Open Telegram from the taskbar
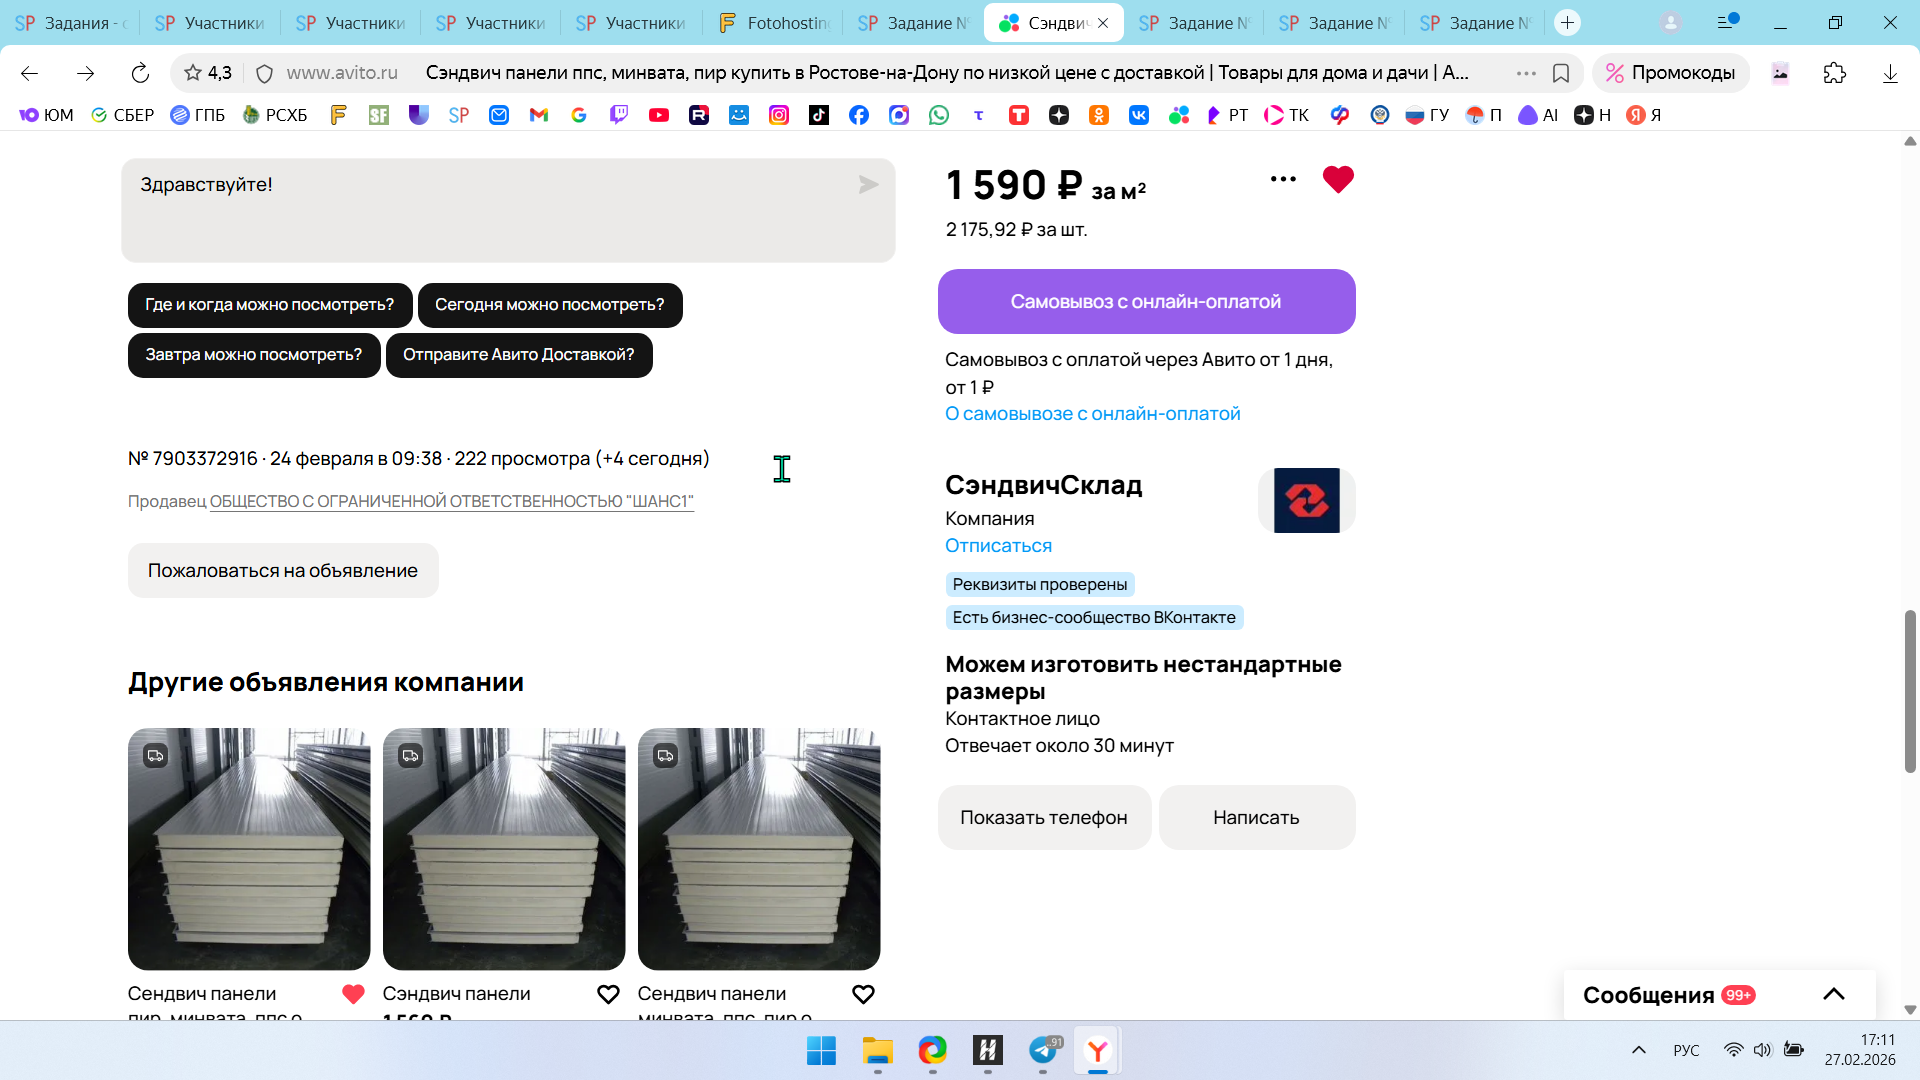The width and height of the screenshot is (1920, 1080). 1043,1050
